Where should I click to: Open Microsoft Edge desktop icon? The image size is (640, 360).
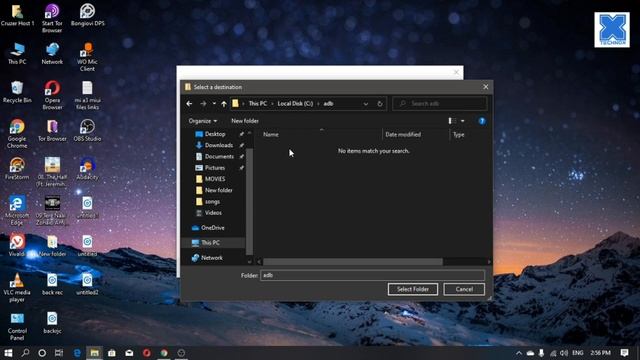click(x=17, y=211)
